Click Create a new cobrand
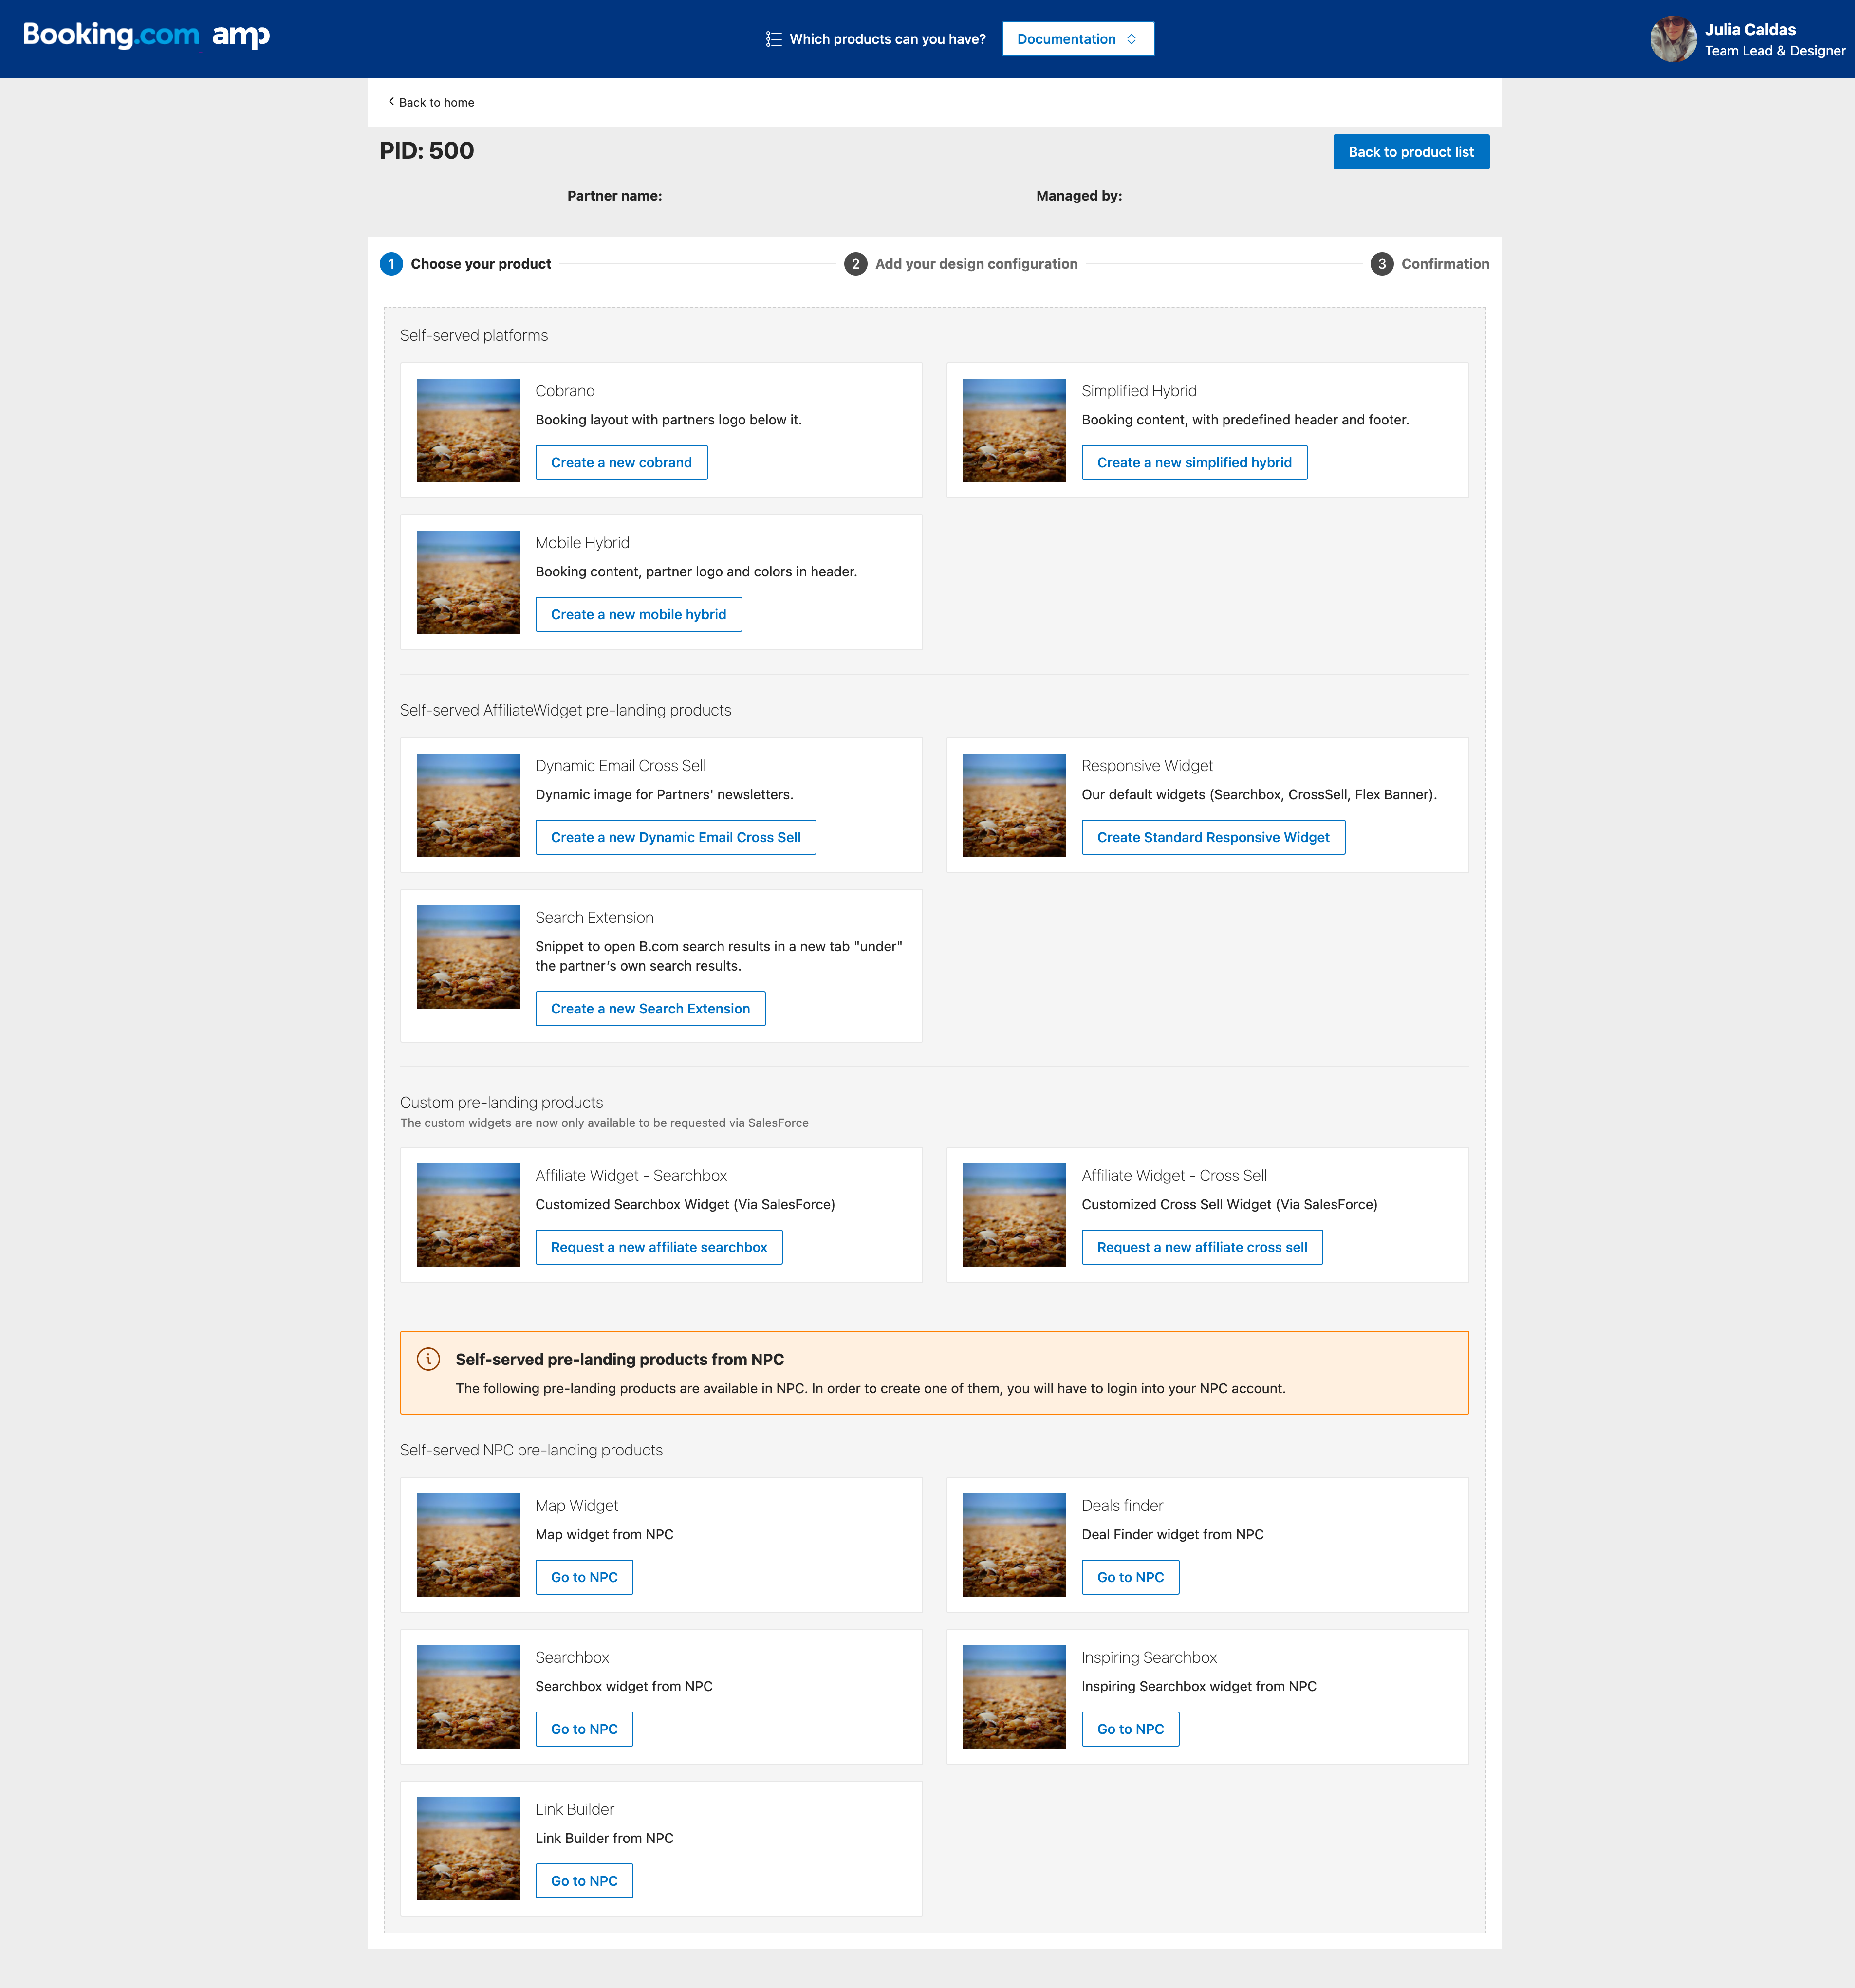1855x1988 pixels. tap(621, 463)
